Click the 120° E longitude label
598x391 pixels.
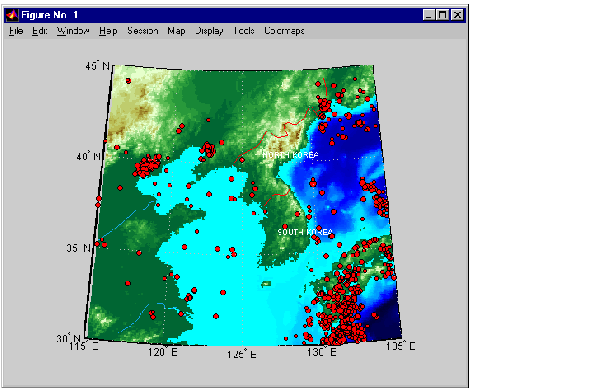(x=163, y=351)
